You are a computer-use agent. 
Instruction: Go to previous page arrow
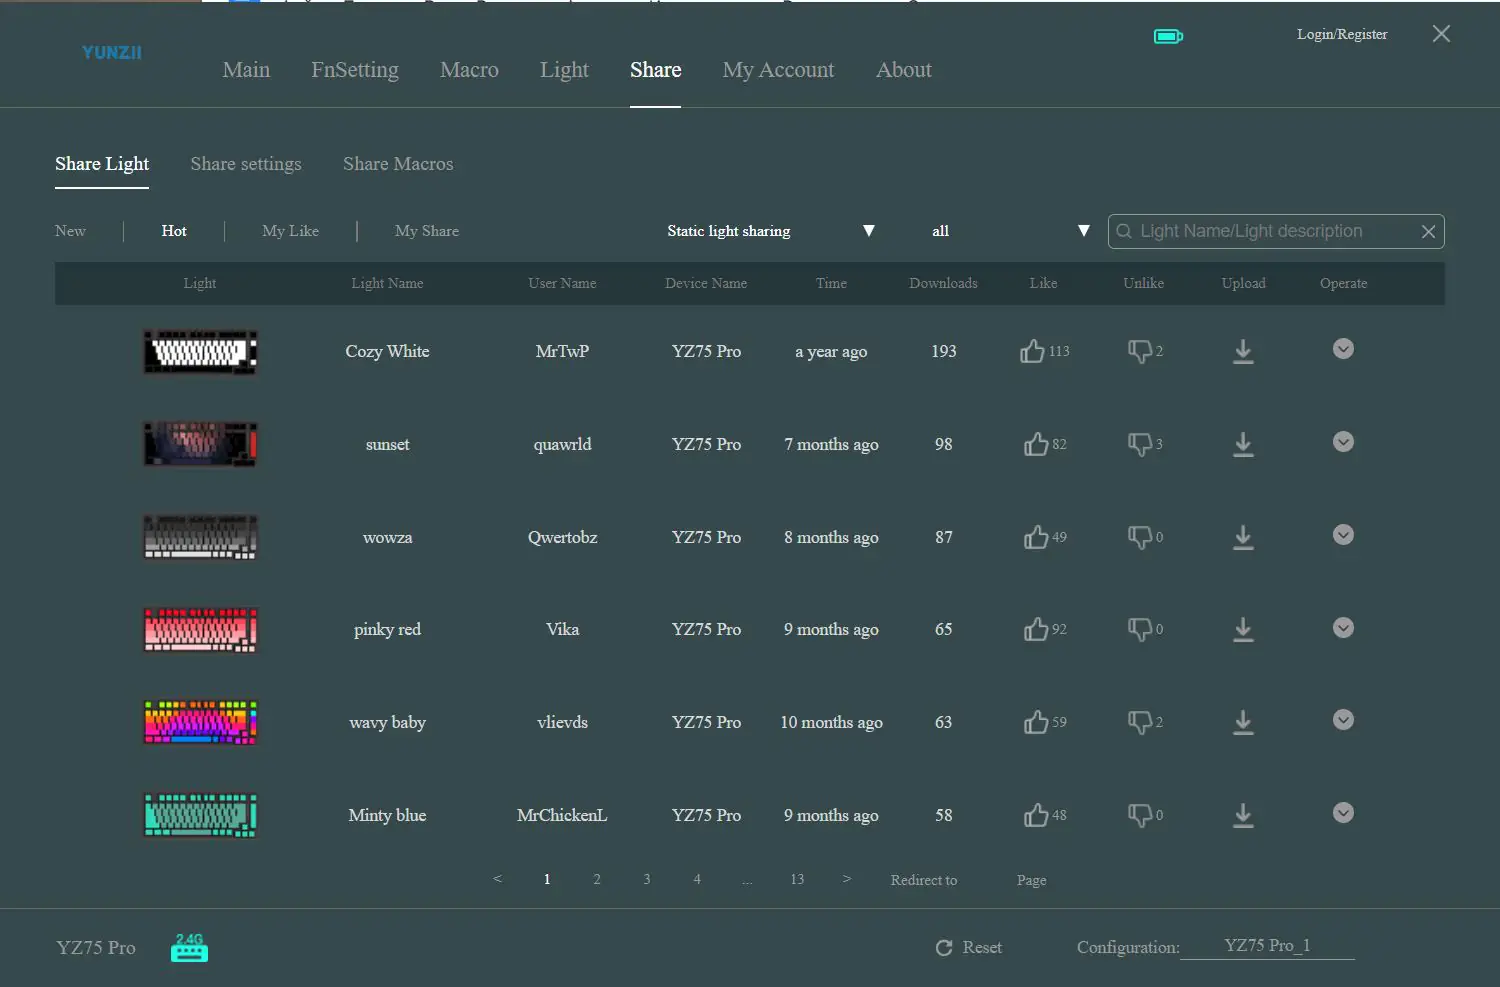(x=497, y=879)
